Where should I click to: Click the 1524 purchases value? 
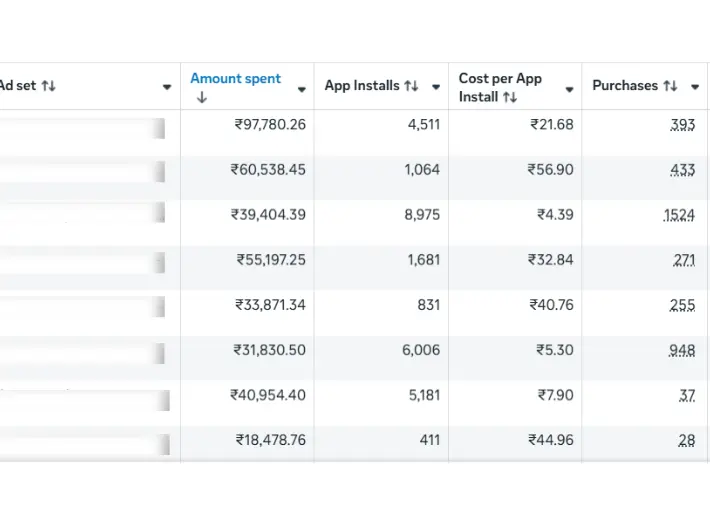(678, 215)
